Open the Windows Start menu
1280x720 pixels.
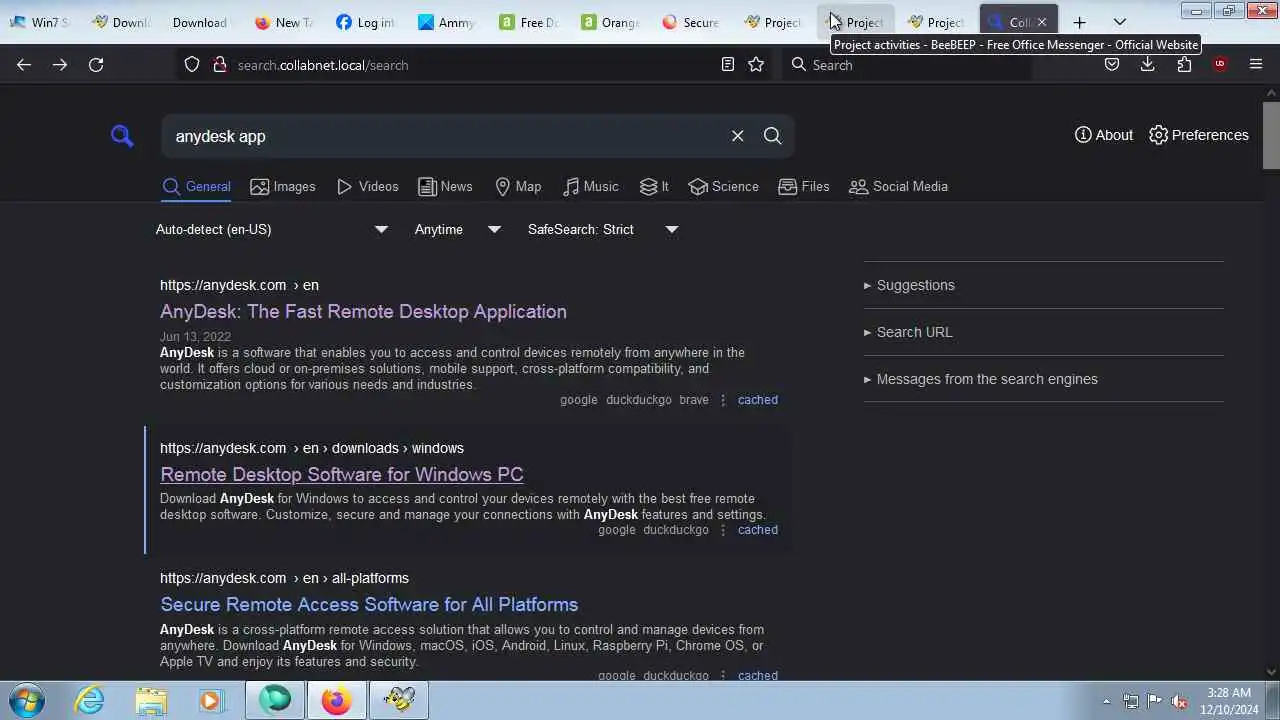pyautogui.click(x=26, y=700)
